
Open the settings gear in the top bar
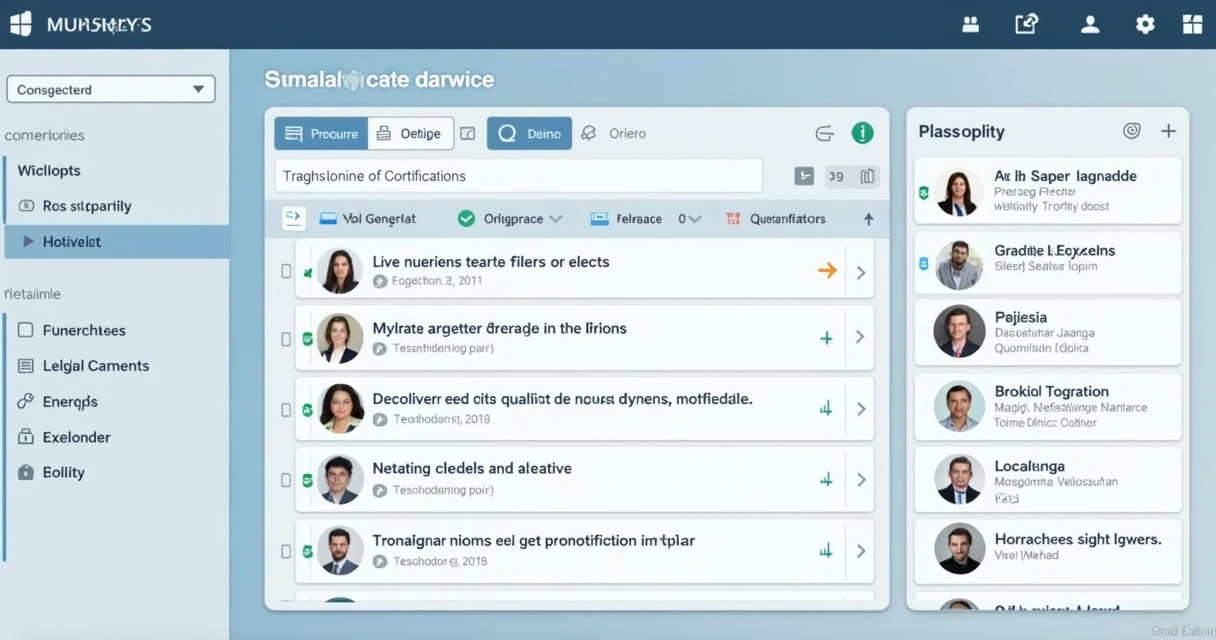coord(1145,23)
